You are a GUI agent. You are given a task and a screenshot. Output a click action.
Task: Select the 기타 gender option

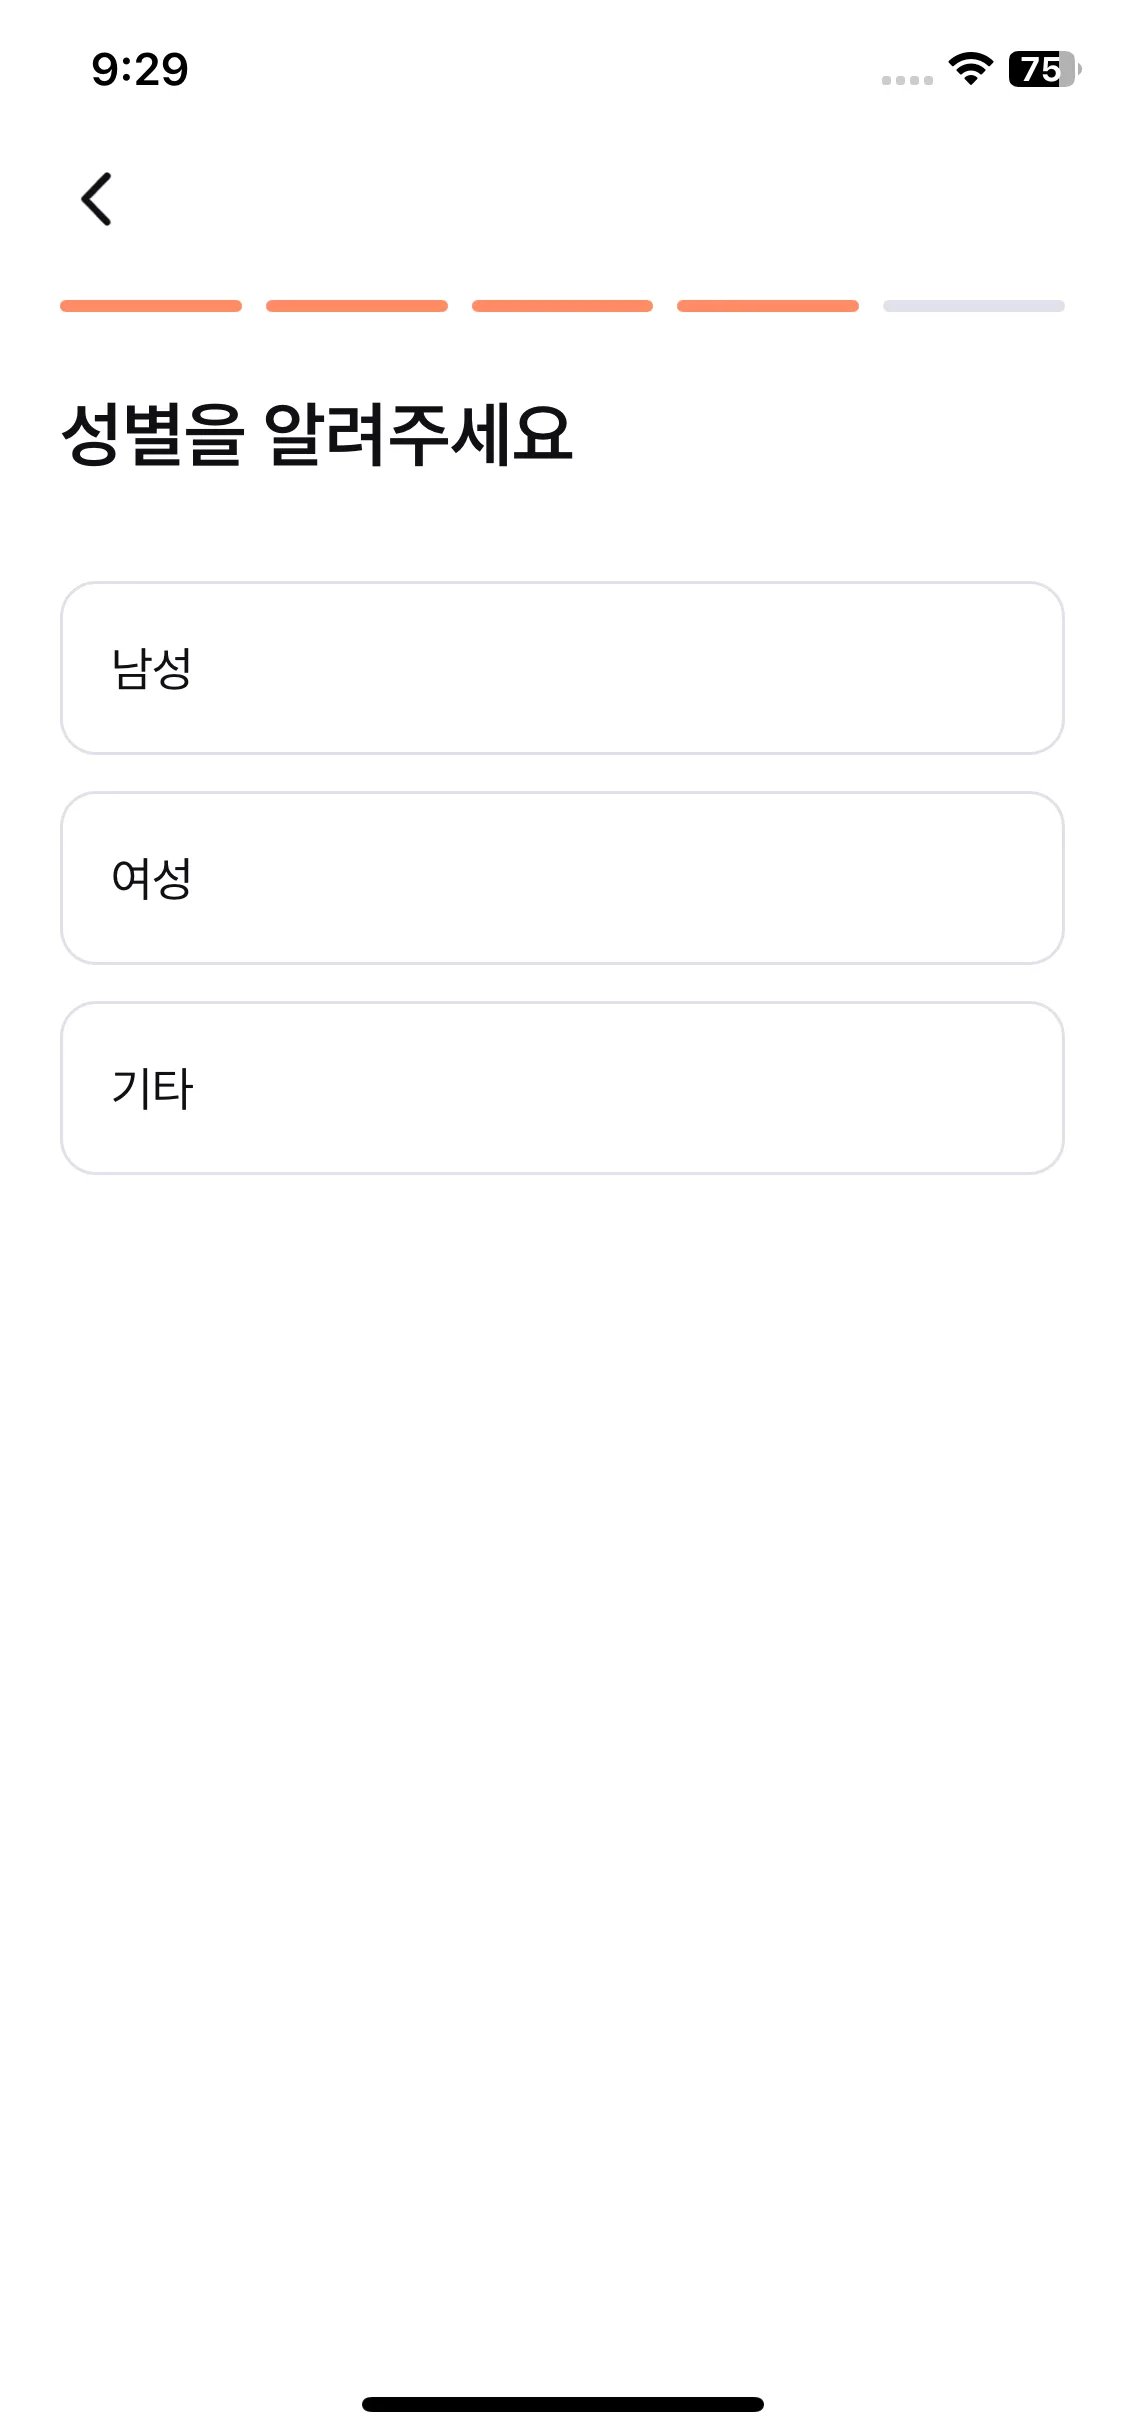point(562,1088)
